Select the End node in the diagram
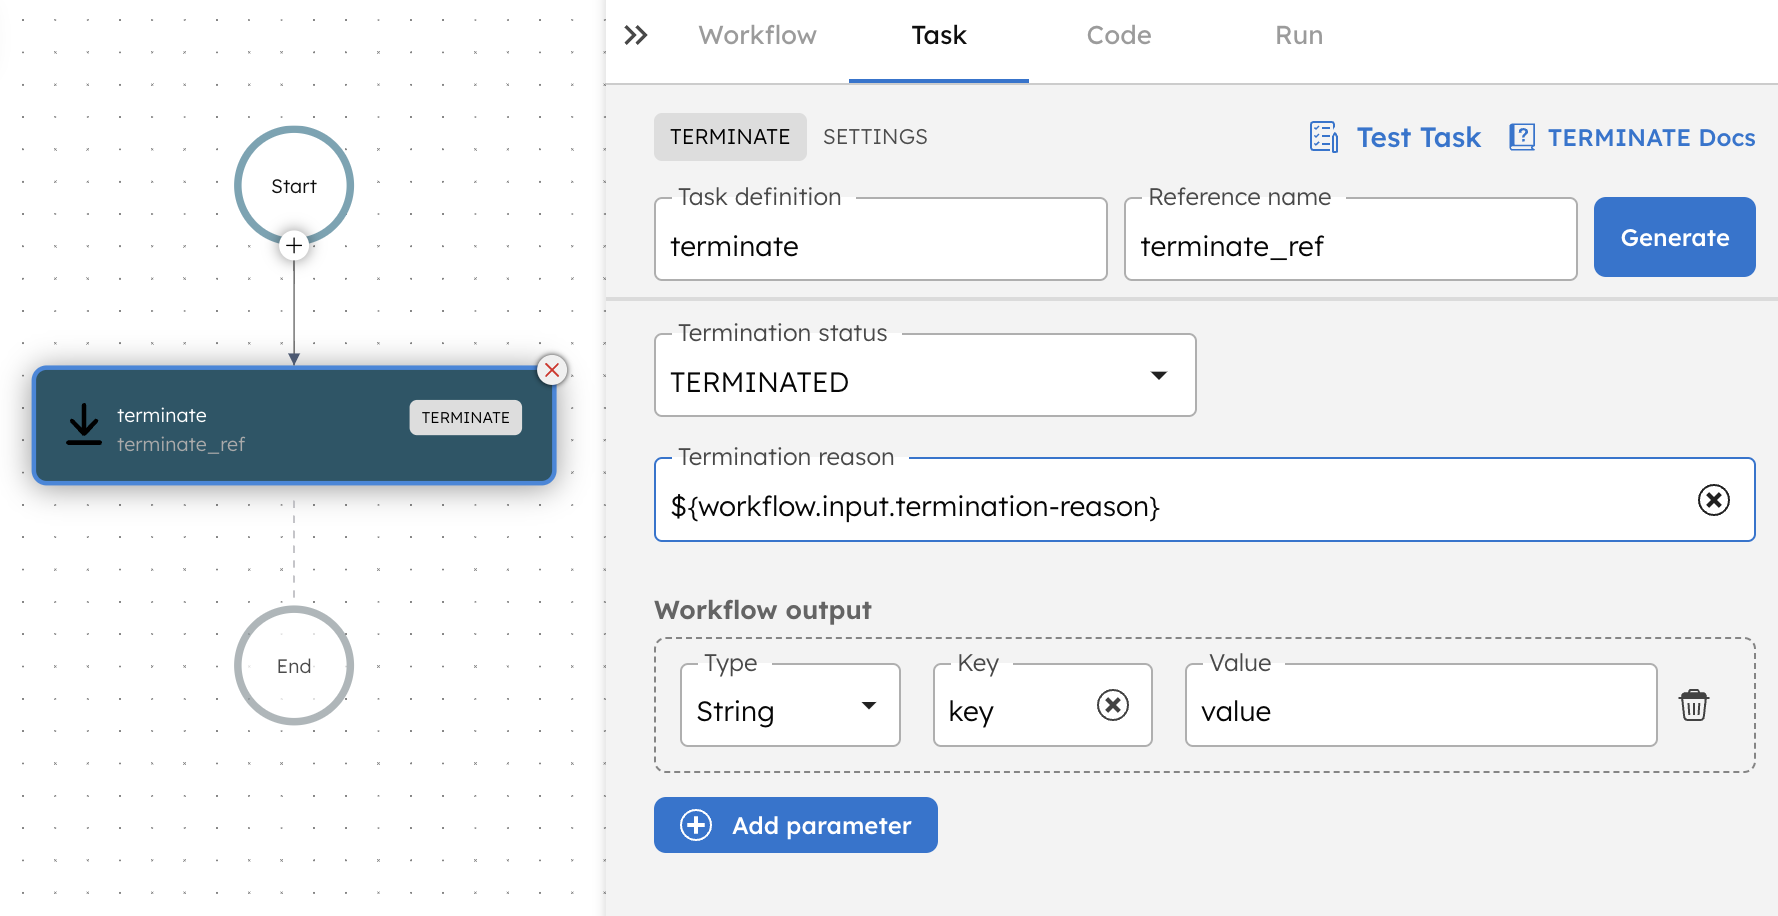Screen dimensions: 1778x916 click(294, 665)
